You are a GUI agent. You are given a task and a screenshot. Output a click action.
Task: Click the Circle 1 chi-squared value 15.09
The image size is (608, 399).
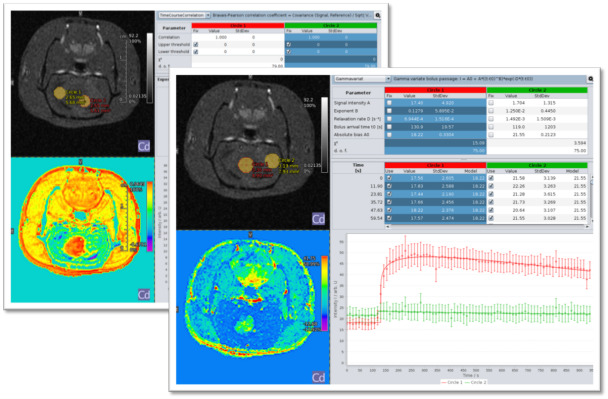point(478,143)
